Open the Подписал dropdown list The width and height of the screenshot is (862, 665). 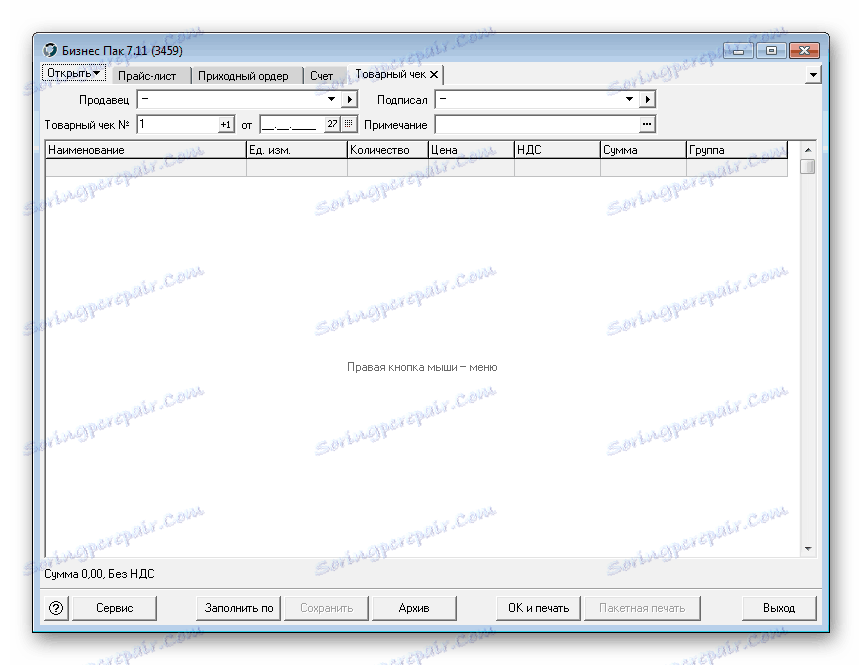(628, 99)
